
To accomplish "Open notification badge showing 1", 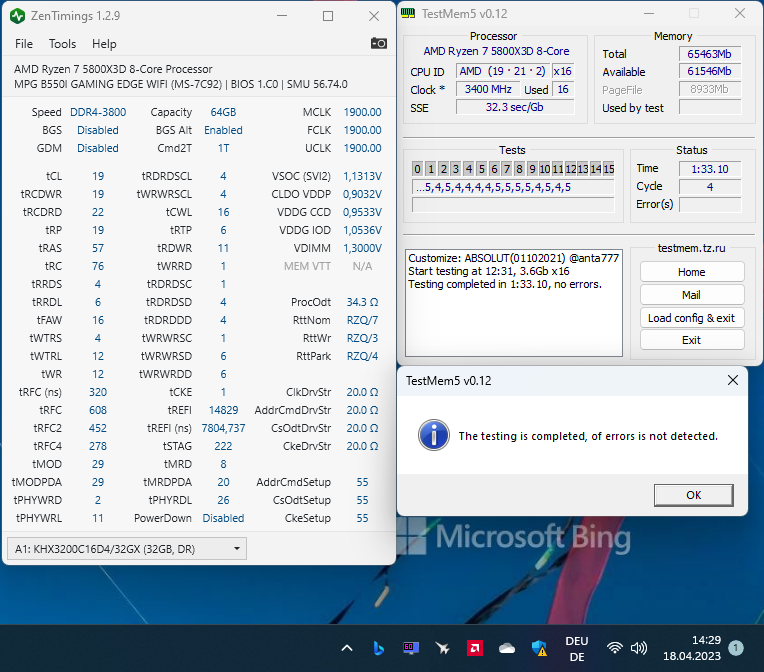I will point(736,648).
